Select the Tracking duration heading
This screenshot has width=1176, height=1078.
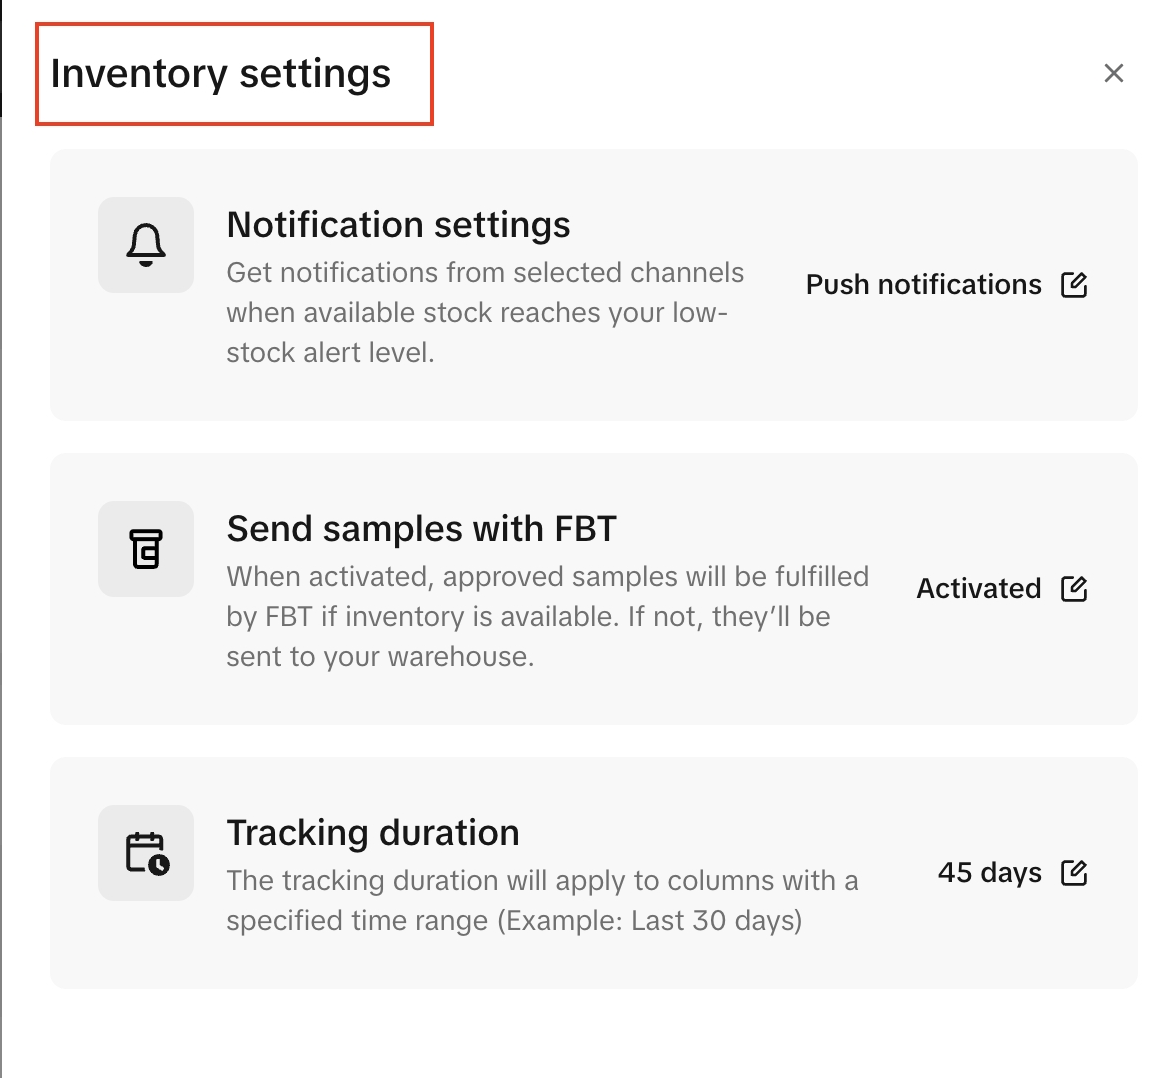point(373,833)
